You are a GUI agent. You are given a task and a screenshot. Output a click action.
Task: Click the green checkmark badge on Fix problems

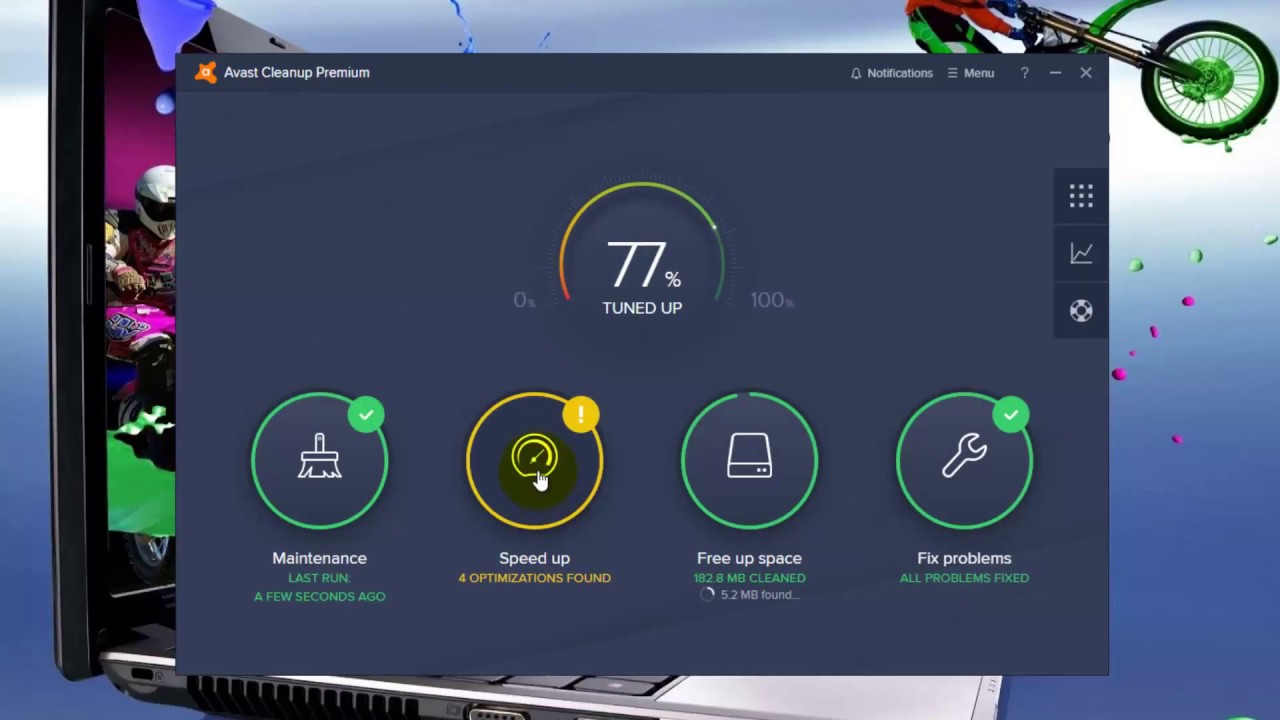pos(1011,414)
